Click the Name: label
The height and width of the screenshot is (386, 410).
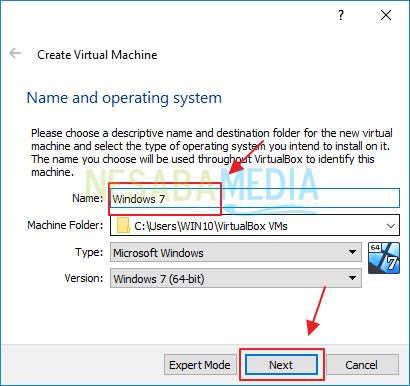(88, 198)
